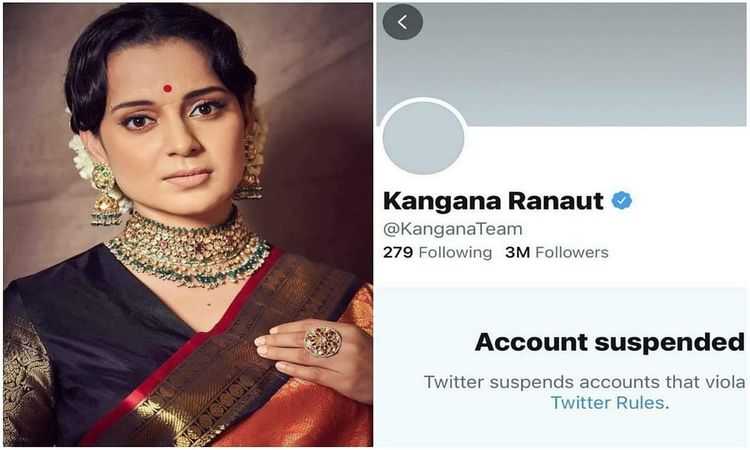Tap the back arrow button
Viewport: 750px width, 450px height.
[x=402, y=22]
